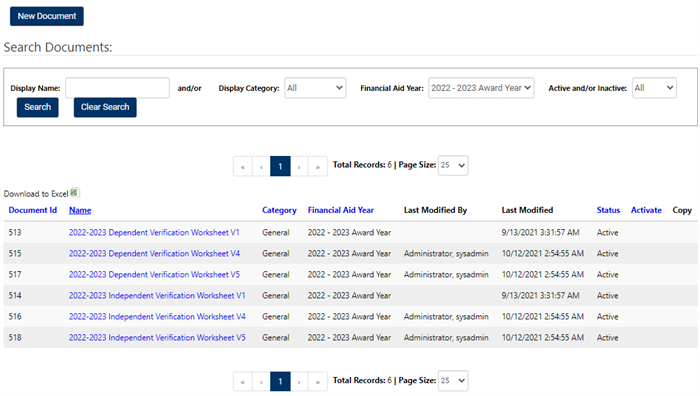Open Independent Verification Worksheet V4 link
Image resolution: width=700 pixels, height=396 pixels.
(157, 317)
